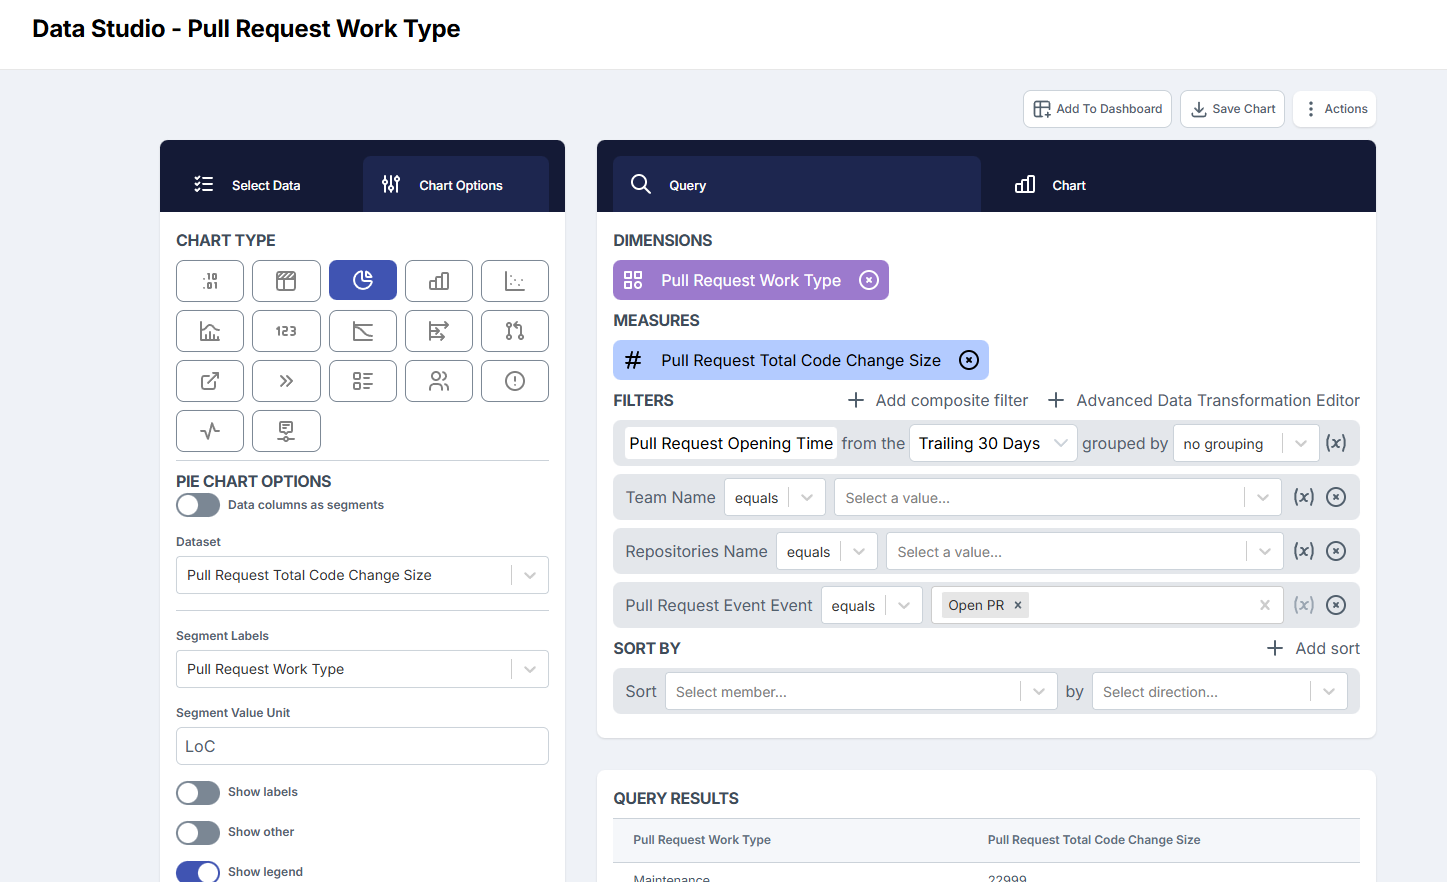The width and height of the screenshot is (1447, 882).
Task: Open Advanced Data Transformation Editor
Action: tap(1203, 400)
